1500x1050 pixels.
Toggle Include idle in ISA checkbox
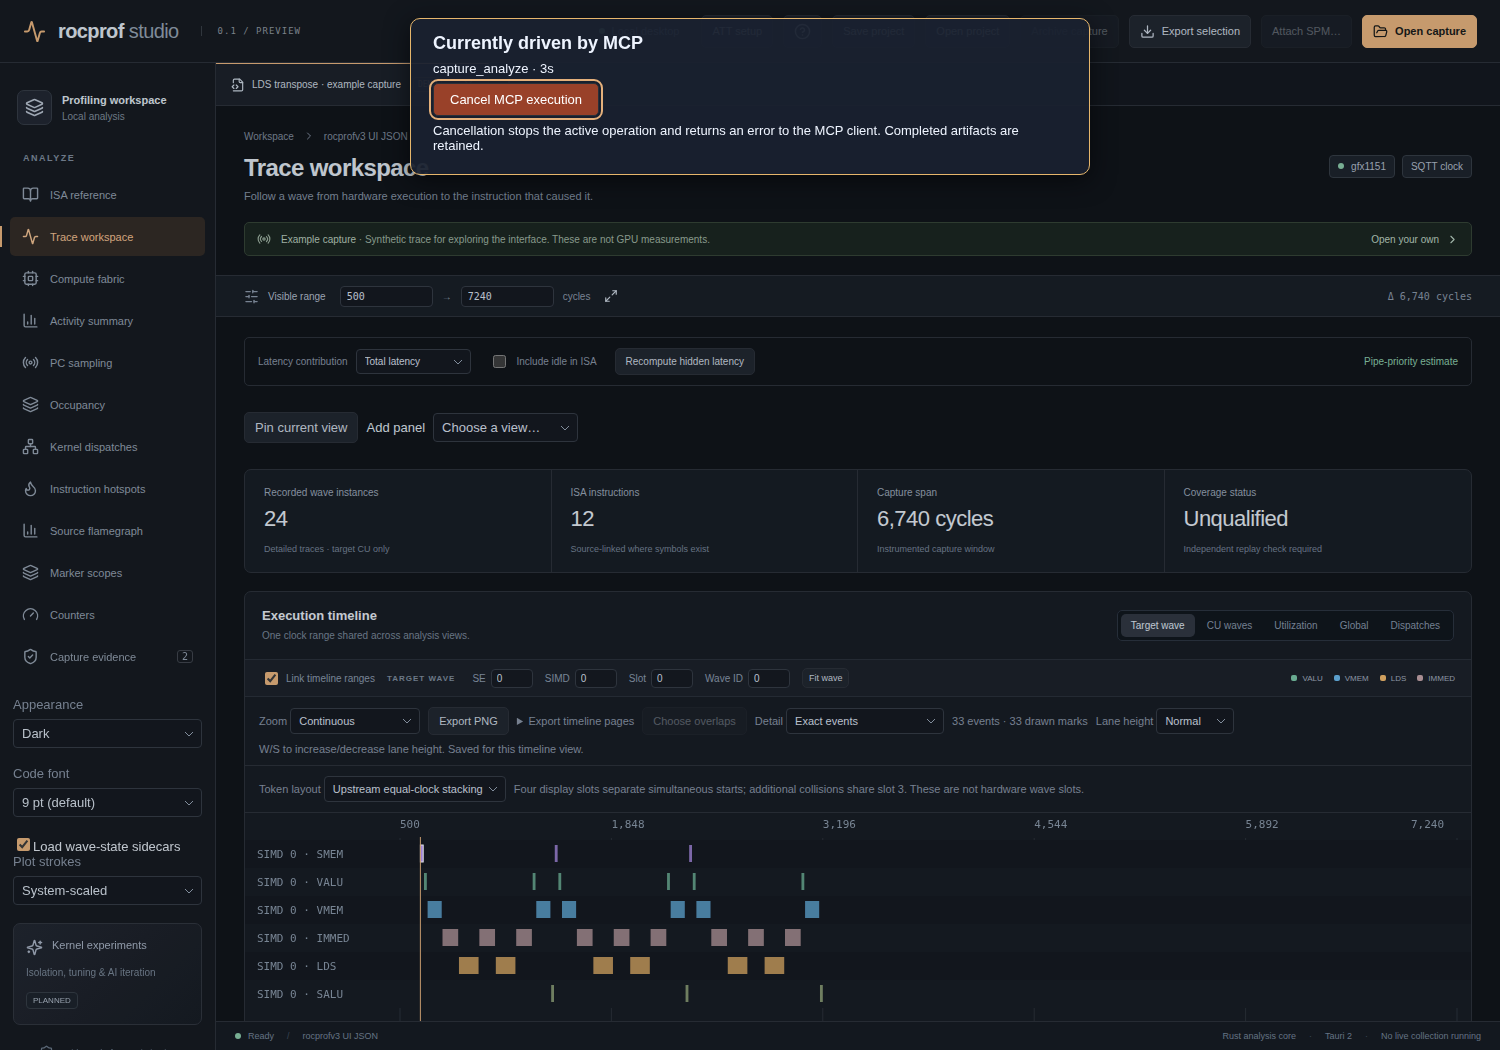499,362
